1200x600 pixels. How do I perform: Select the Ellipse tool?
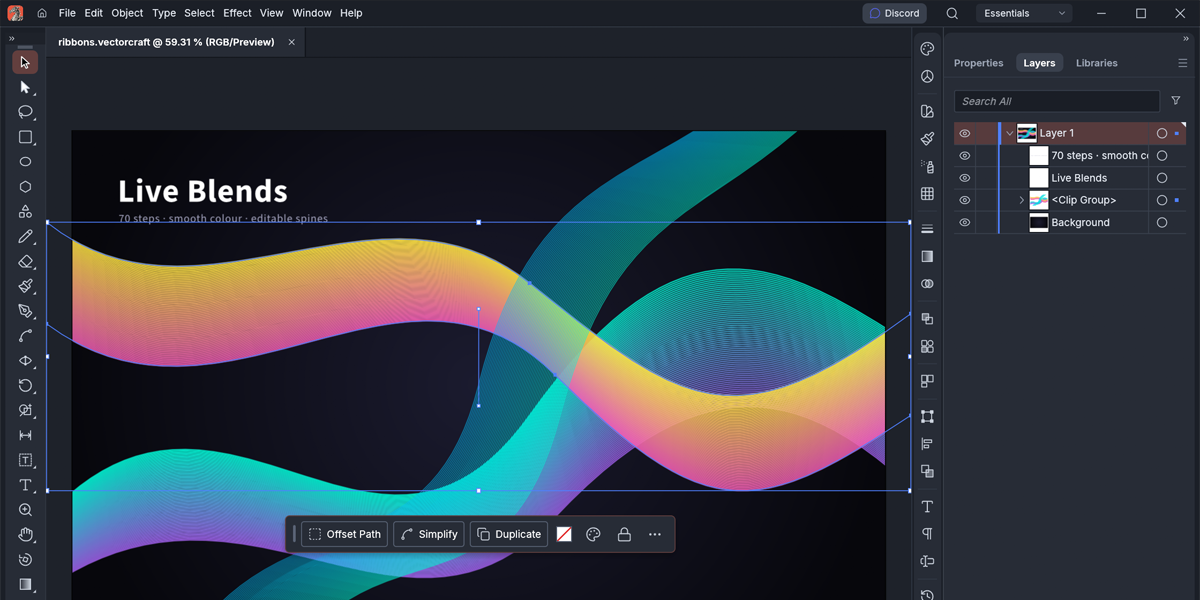click(x=25, y=162)
